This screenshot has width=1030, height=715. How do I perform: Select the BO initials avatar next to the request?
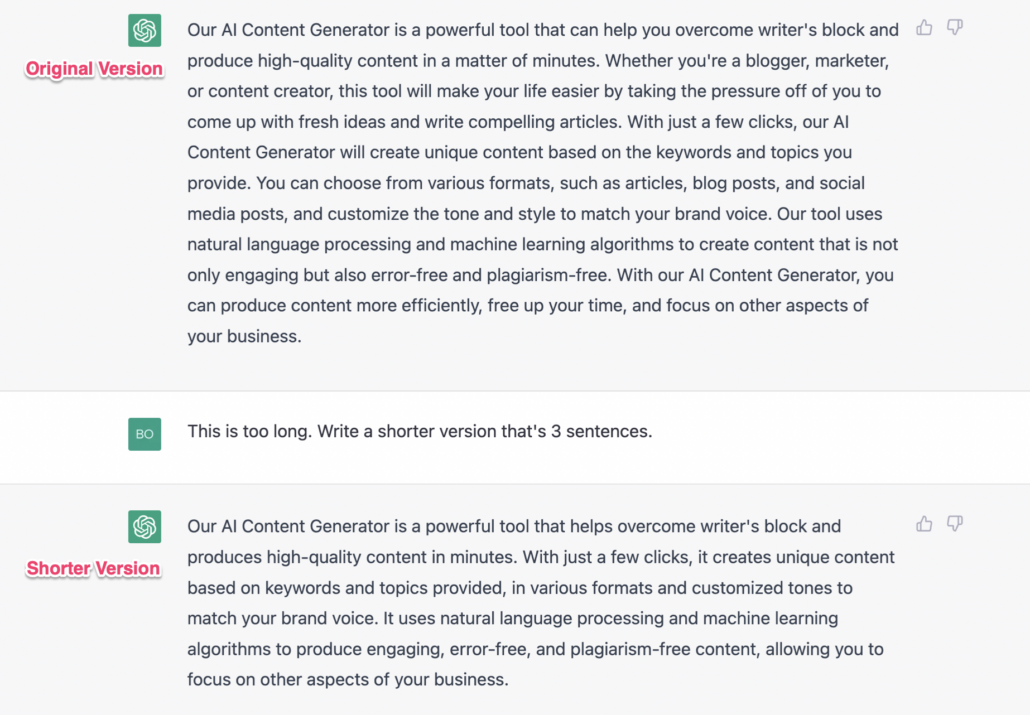pyautogui.click(x=144, y=434)
